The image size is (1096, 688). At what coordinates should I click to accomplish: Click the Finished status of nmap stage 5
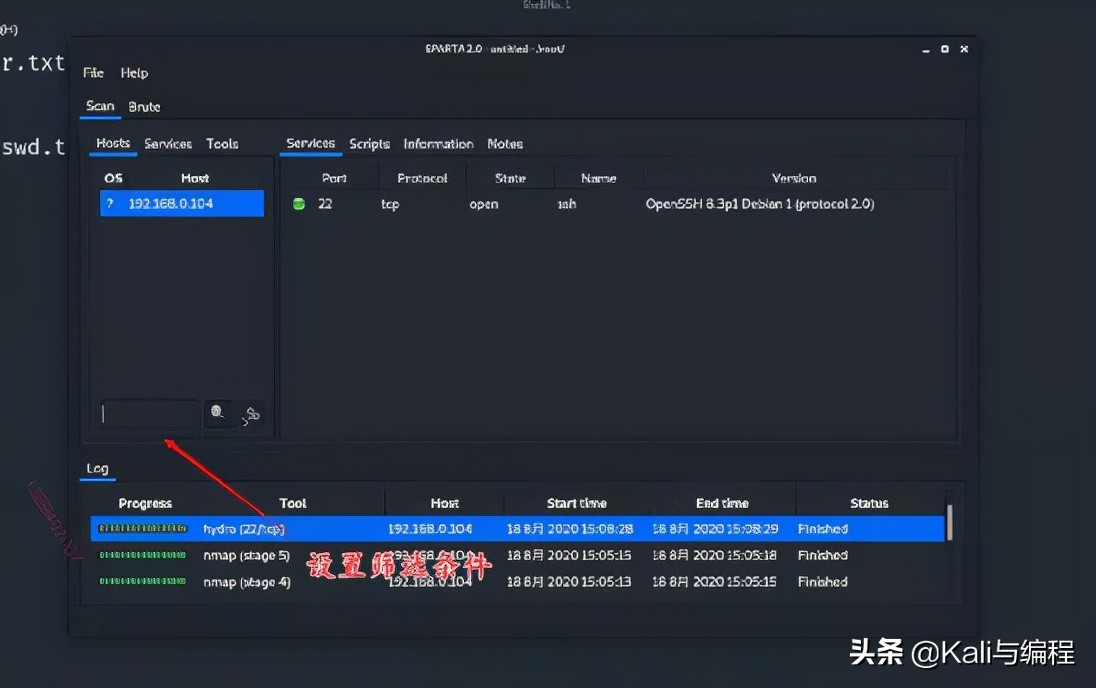[823, 555]
